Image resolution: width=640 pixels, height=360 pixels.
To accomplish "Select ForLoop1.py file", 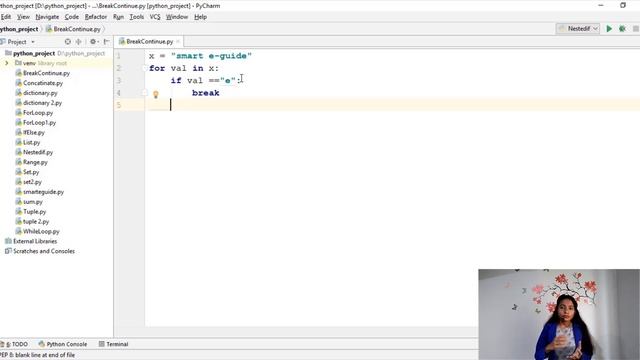I will 39,122.
